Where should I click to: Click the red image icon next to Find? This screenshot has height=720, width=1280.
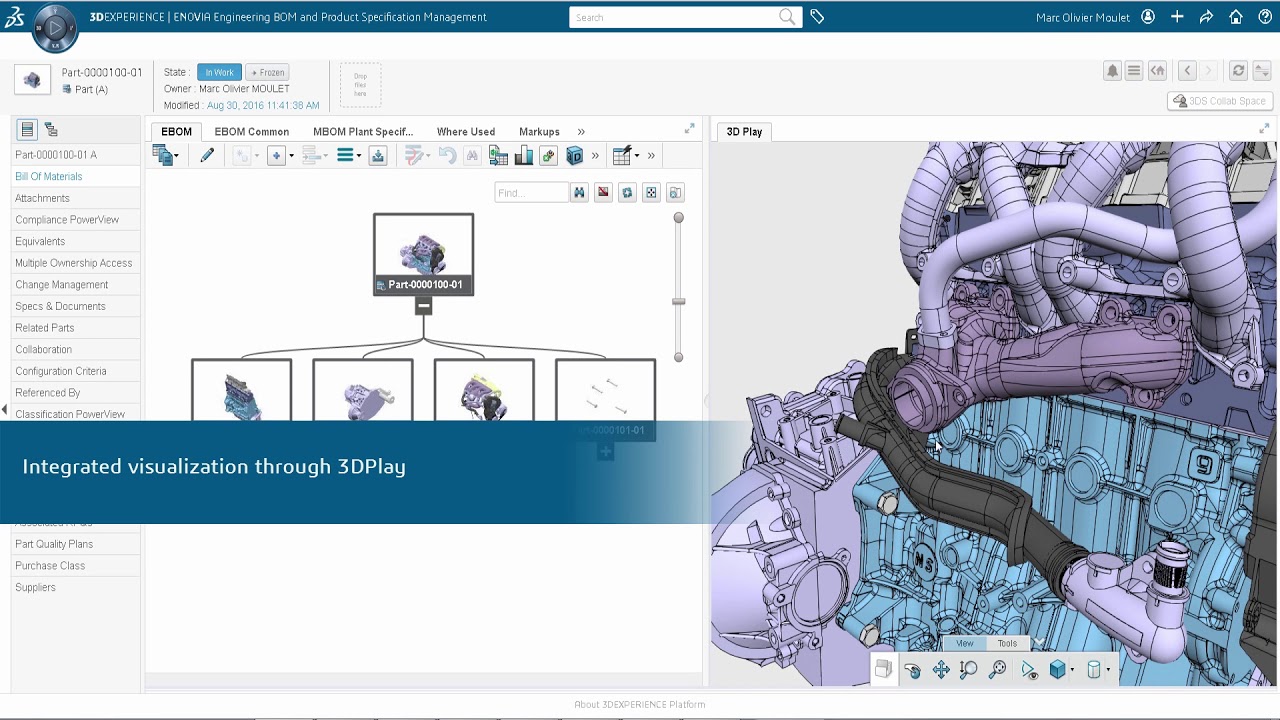pos(603,193)
